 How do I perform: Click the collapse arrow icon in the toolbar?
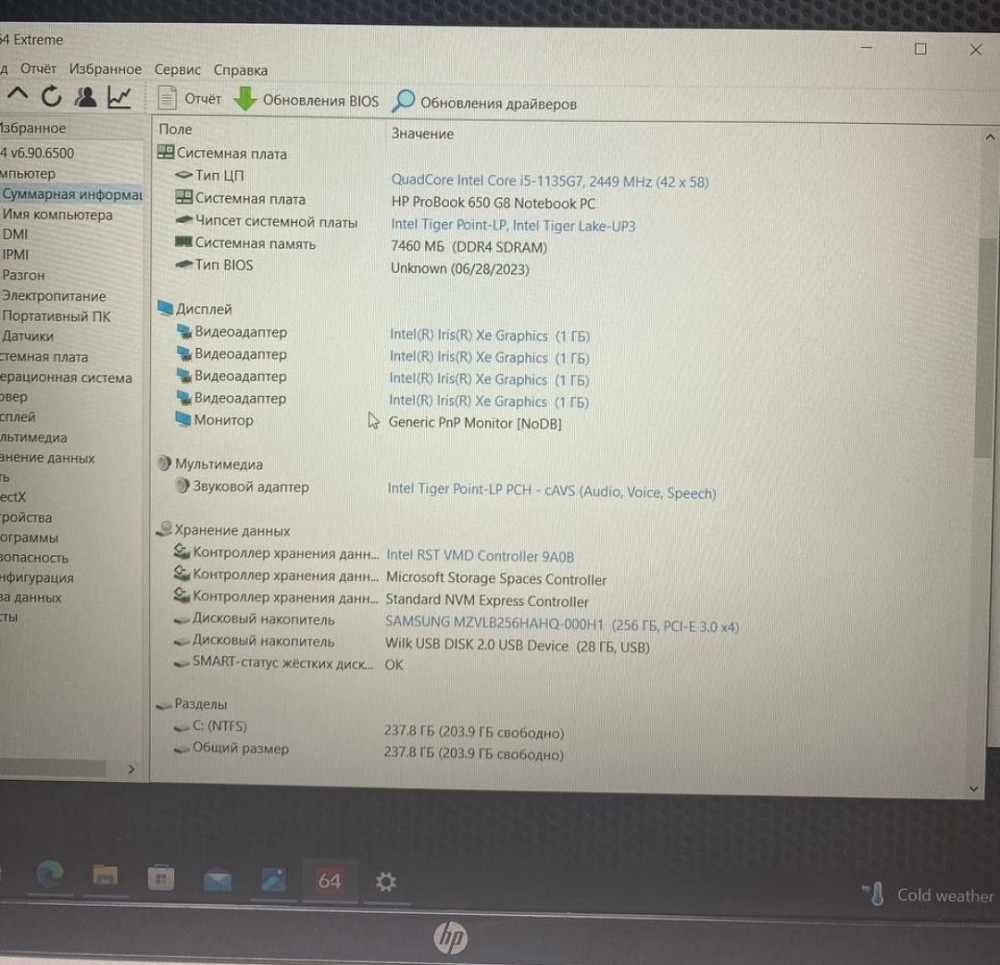17,96
